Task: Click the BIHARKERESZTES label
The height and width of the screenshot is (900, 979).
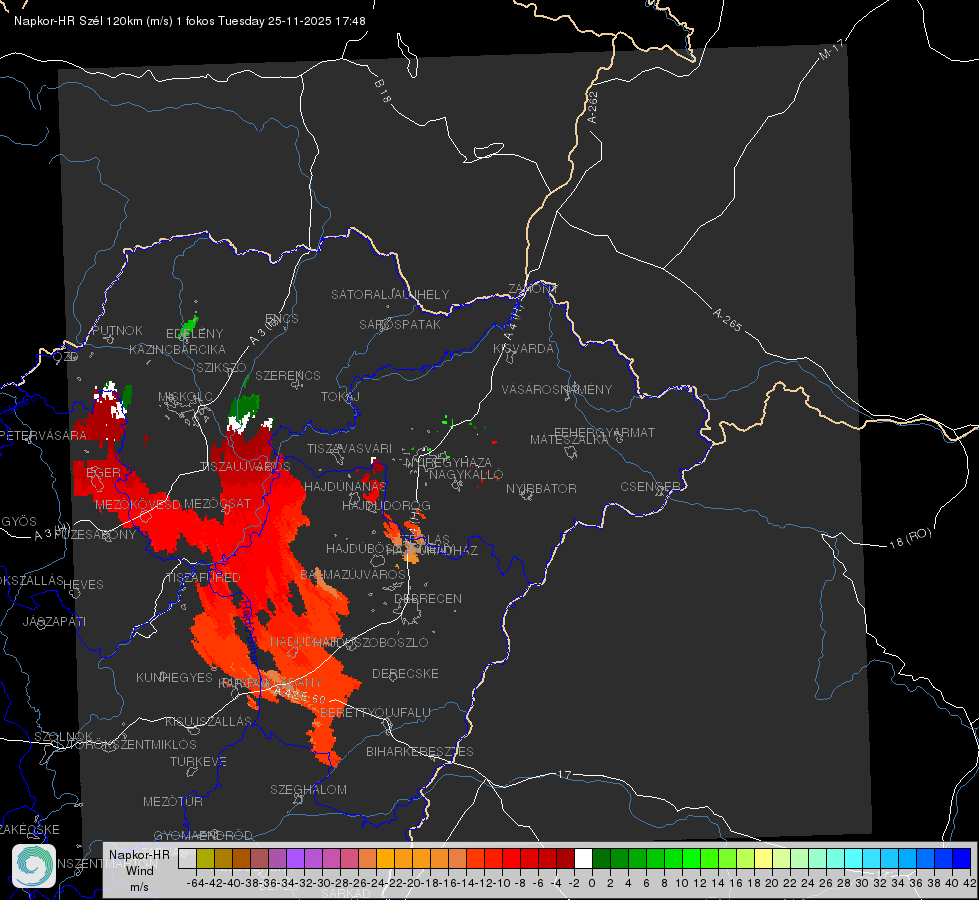Action: coord(420,751)
